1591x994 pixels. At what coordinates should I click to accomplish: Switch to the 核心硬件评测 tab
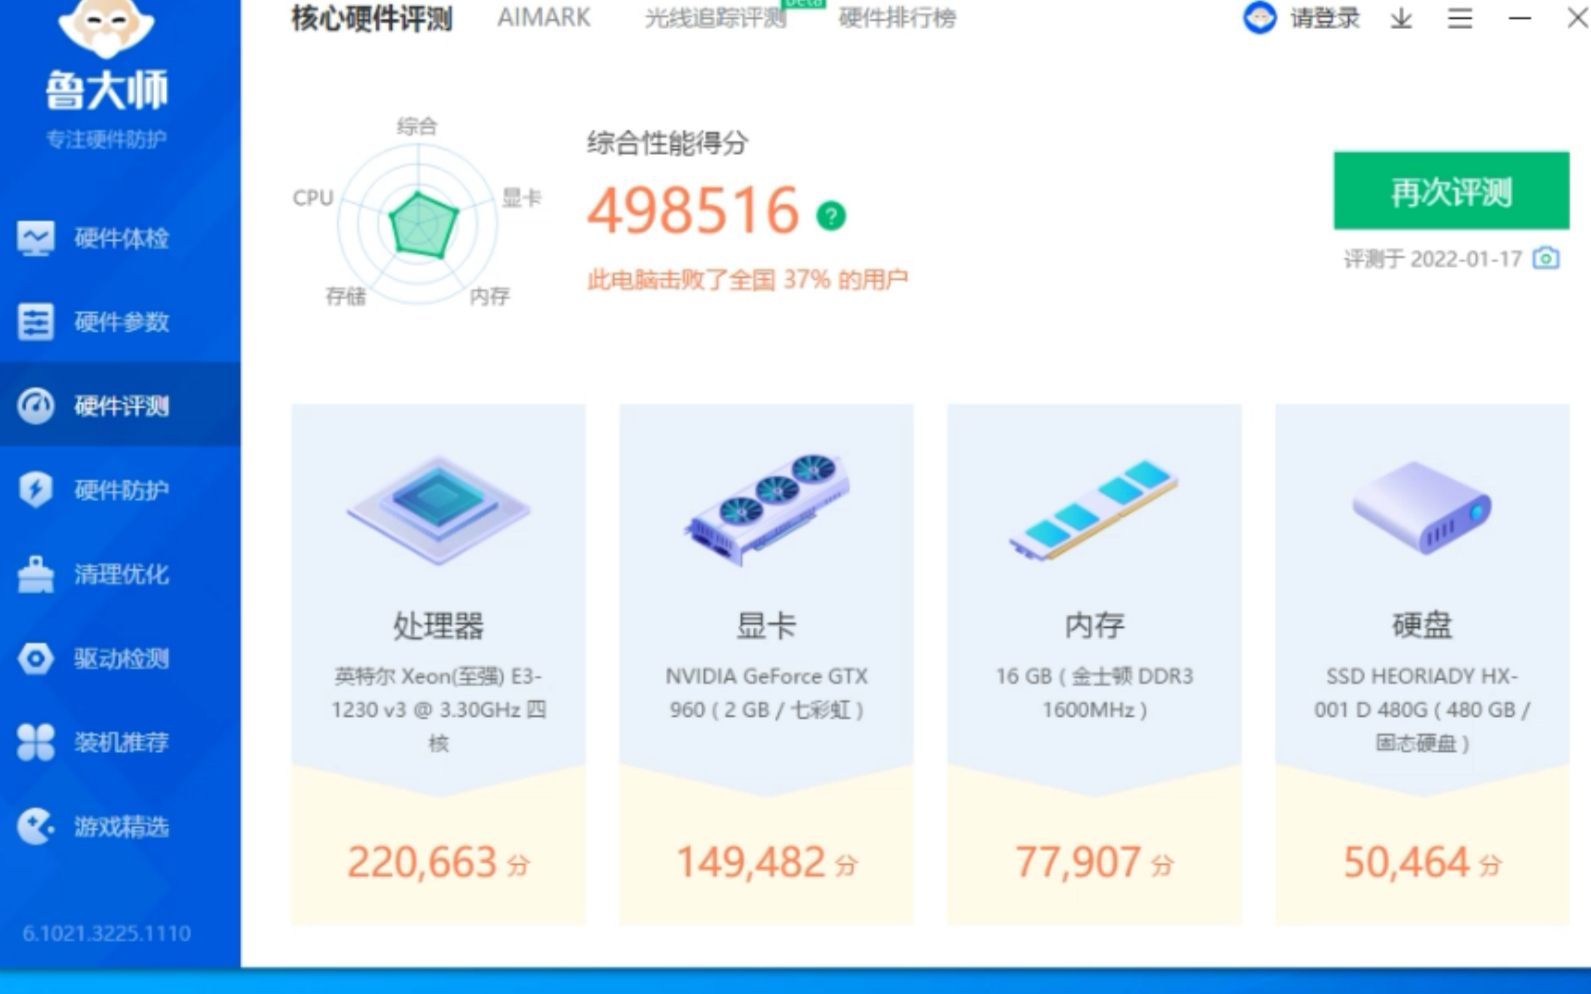click(372, 18)
